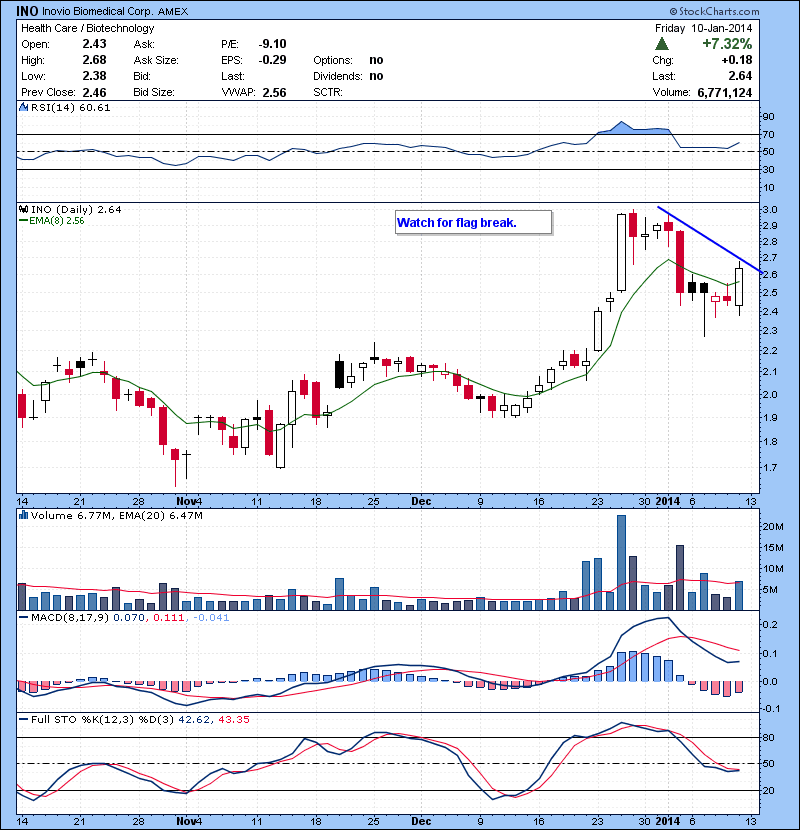This screenshot has width=800, height=830.
Task: Click the 'EMA(8) 2.56' legend text
Action: coord(57,221)
